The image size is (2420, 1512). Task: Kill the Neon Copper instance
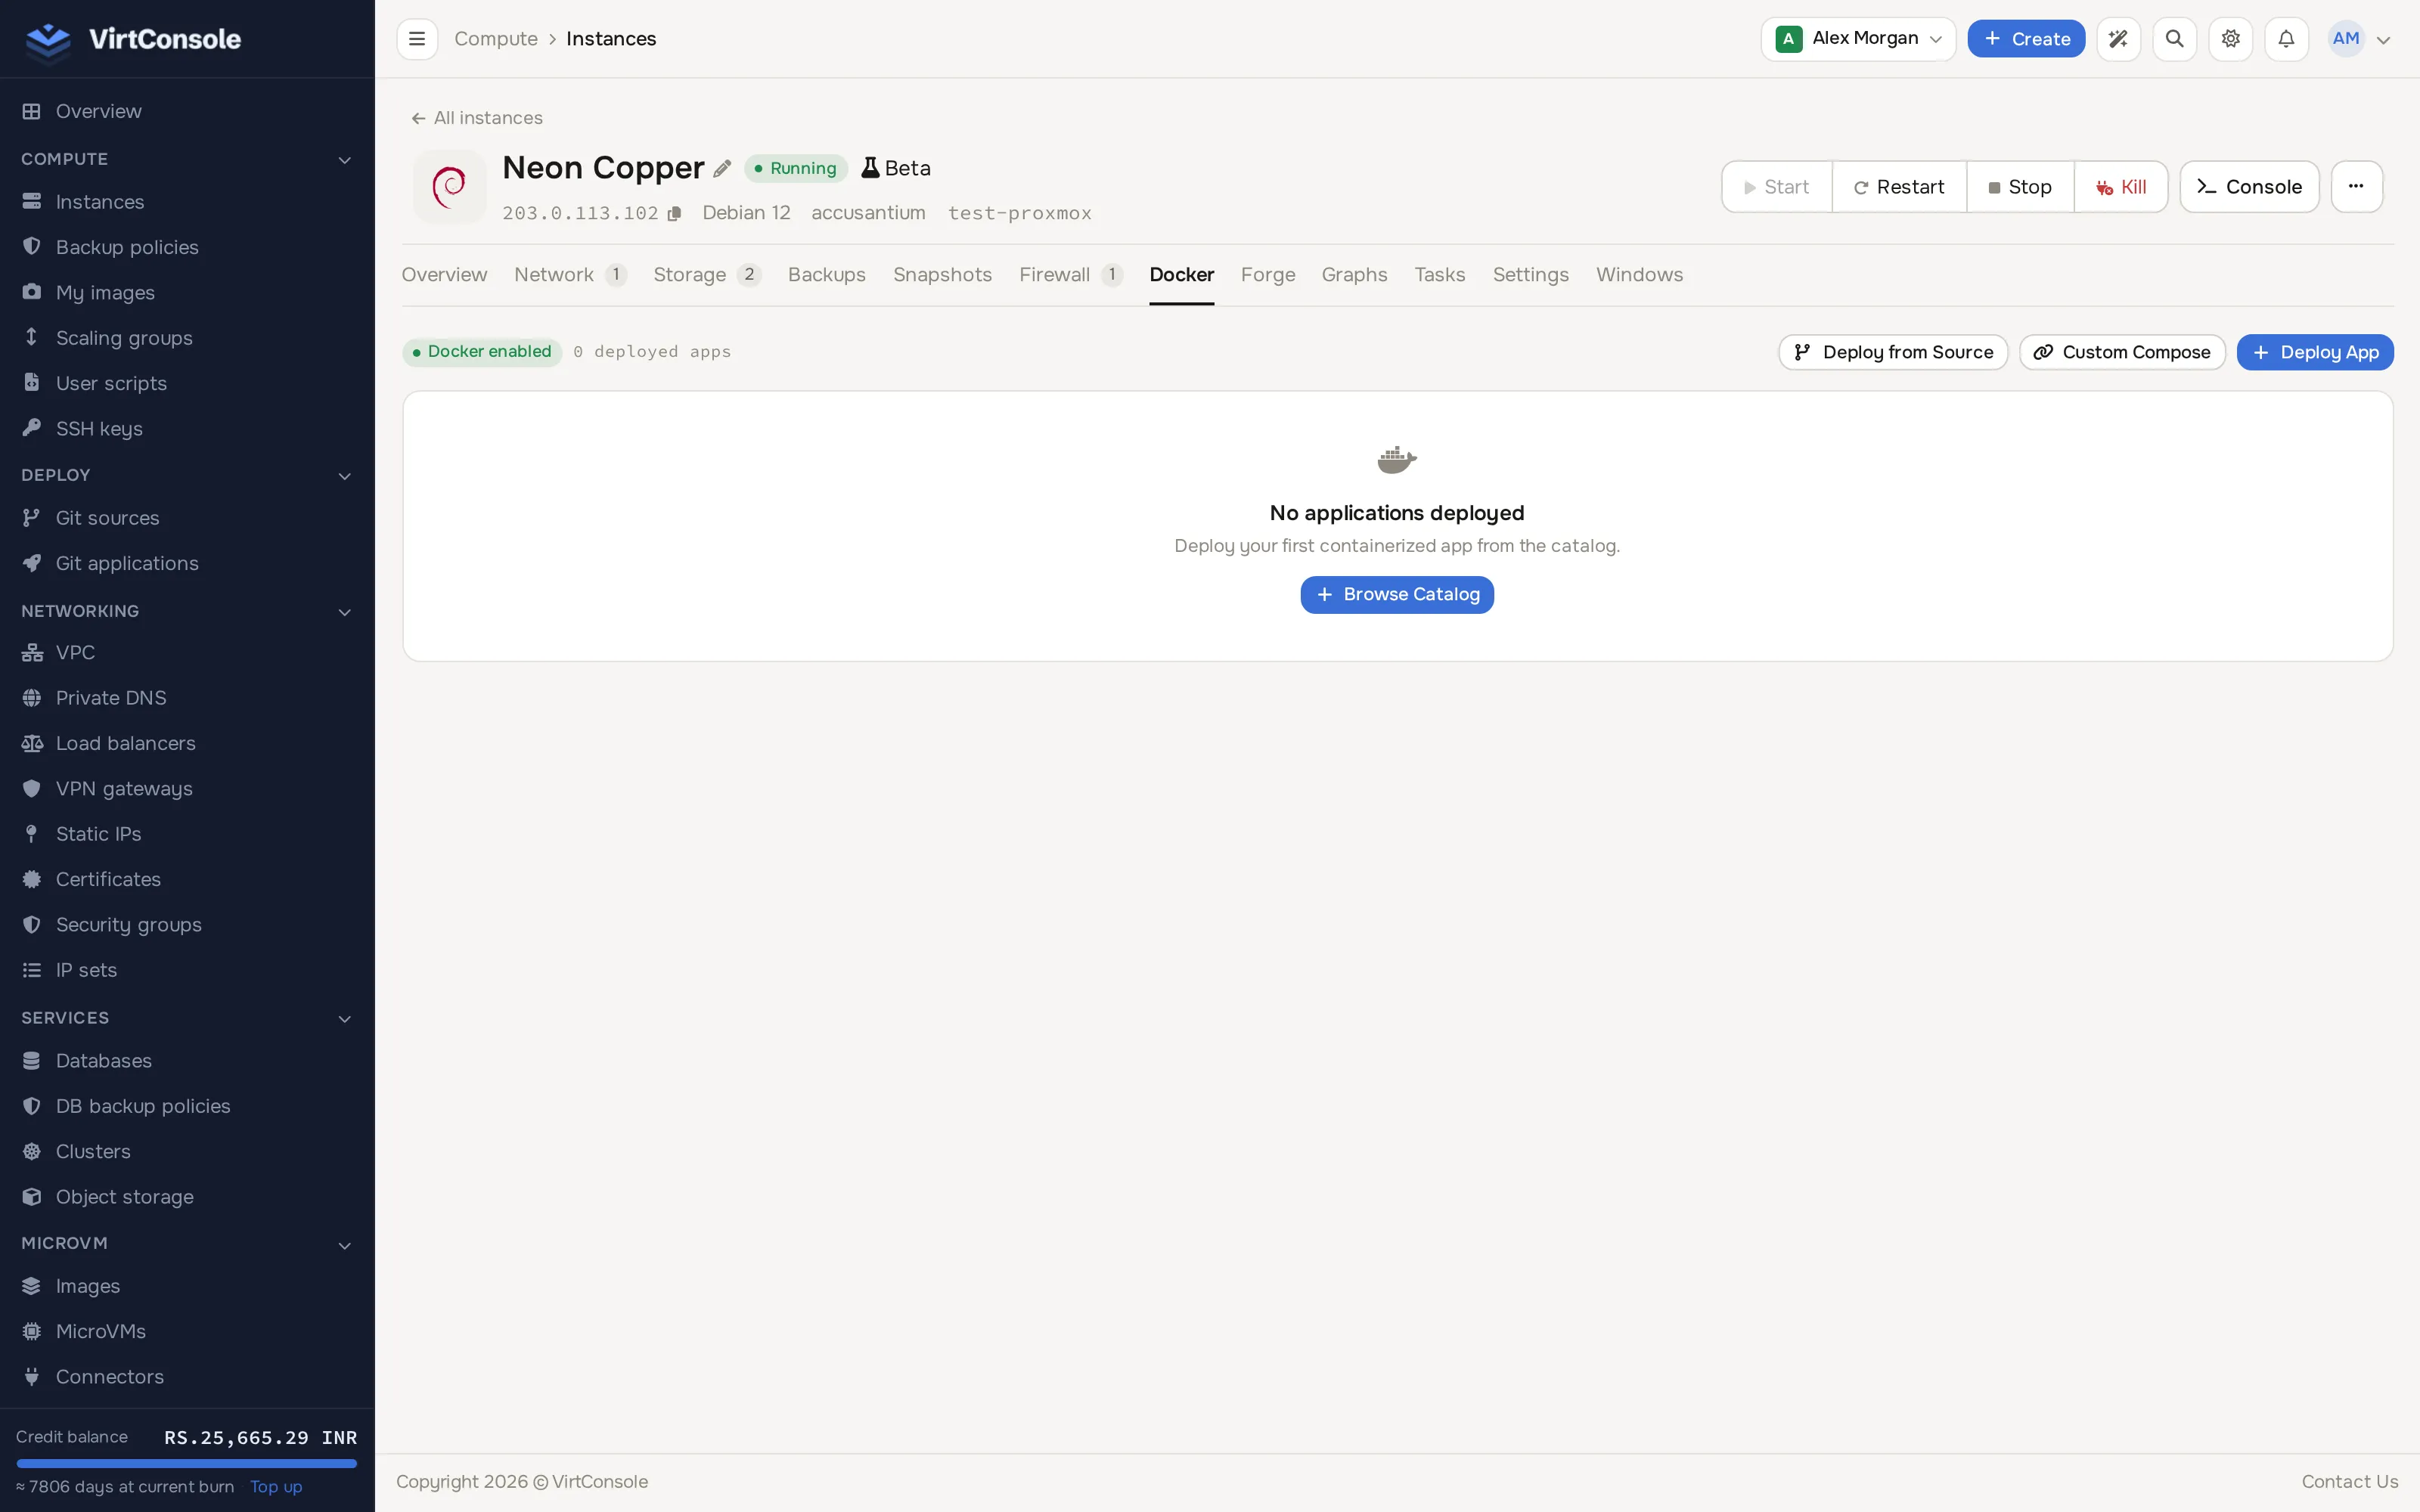pyautogui.click(x=2120, y=187)
